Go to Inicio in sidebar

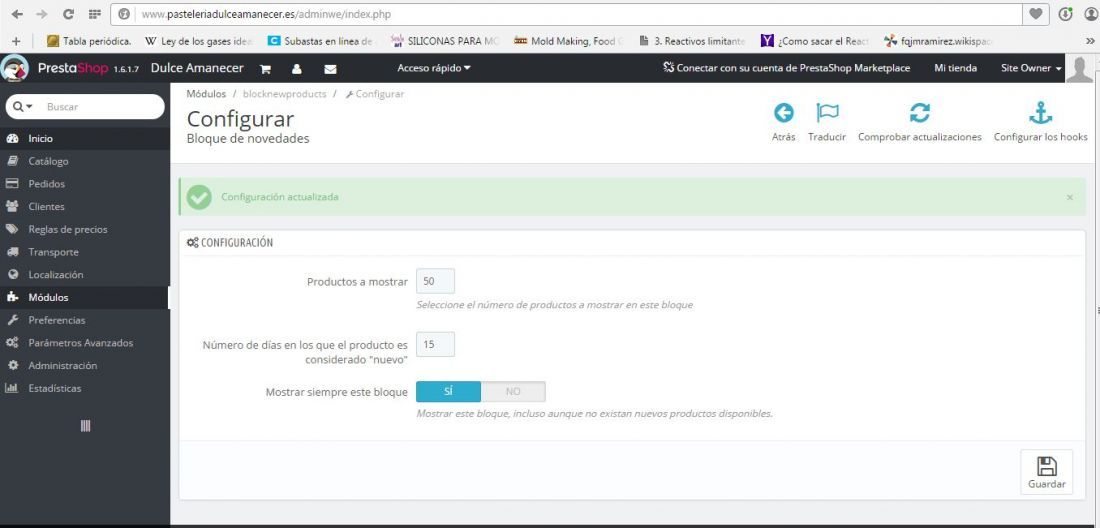coord(85,138)
